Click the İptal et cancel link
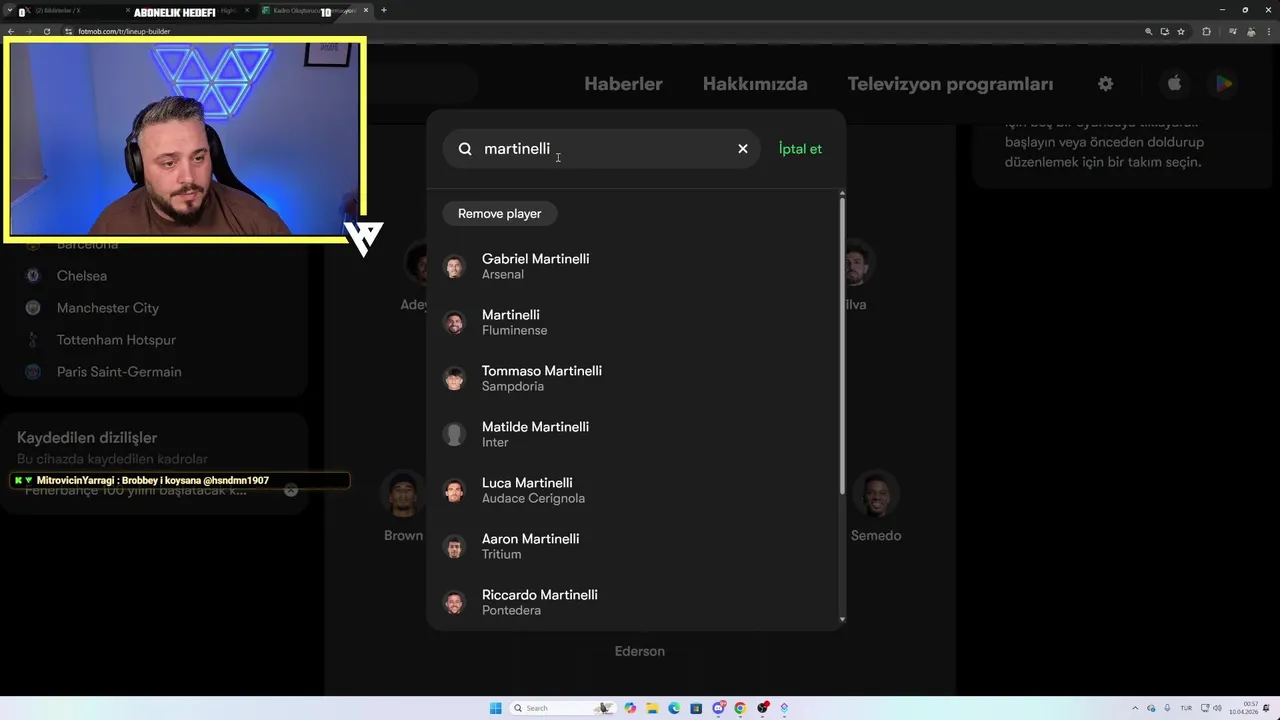This screenshot has width=1280, height=720. (800, 148)
